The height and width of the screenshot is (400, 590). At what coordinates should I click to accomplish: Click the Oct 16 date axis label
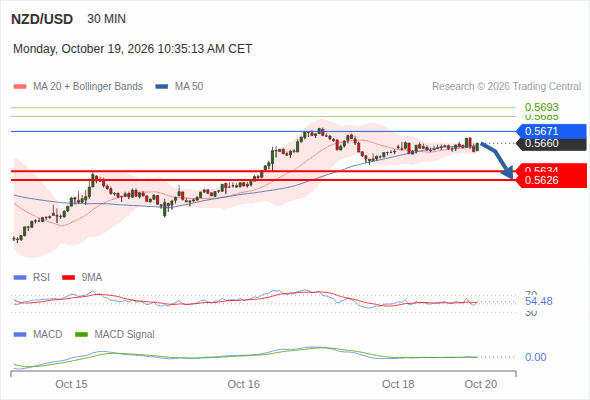click(243, 384)
